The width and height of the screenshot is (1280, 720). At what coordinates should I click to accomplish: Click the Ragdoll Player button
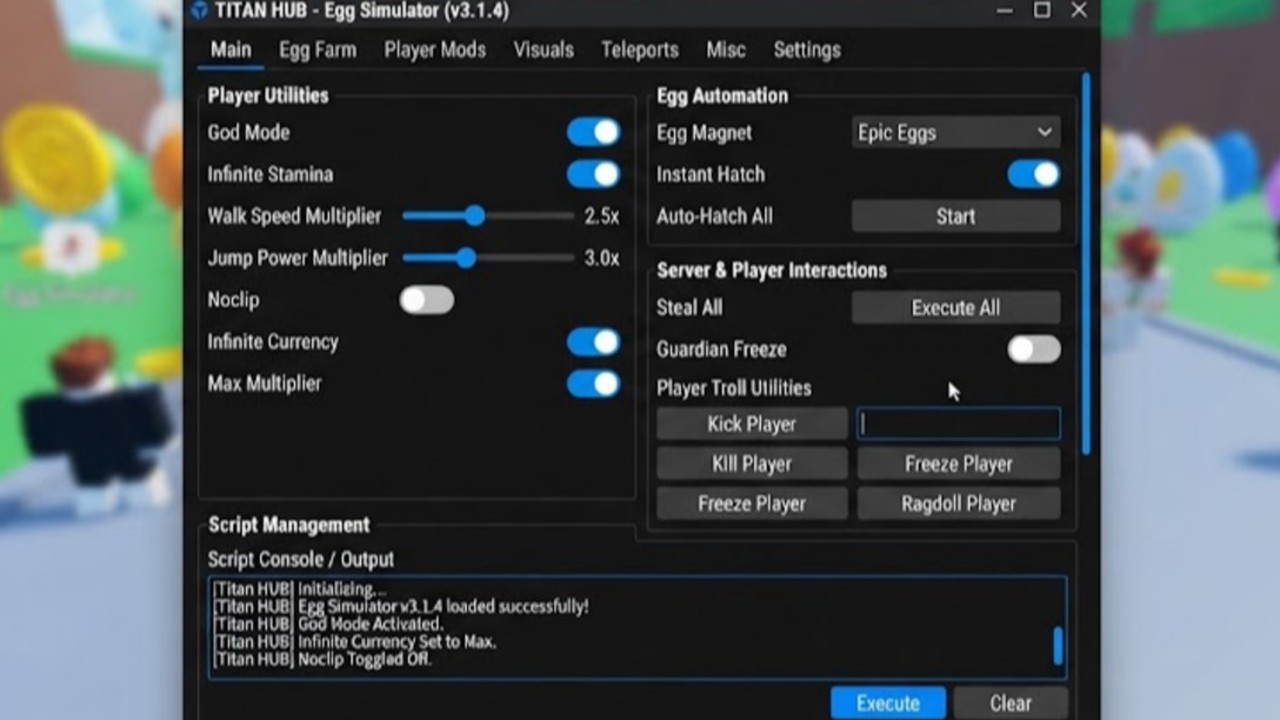959,504
